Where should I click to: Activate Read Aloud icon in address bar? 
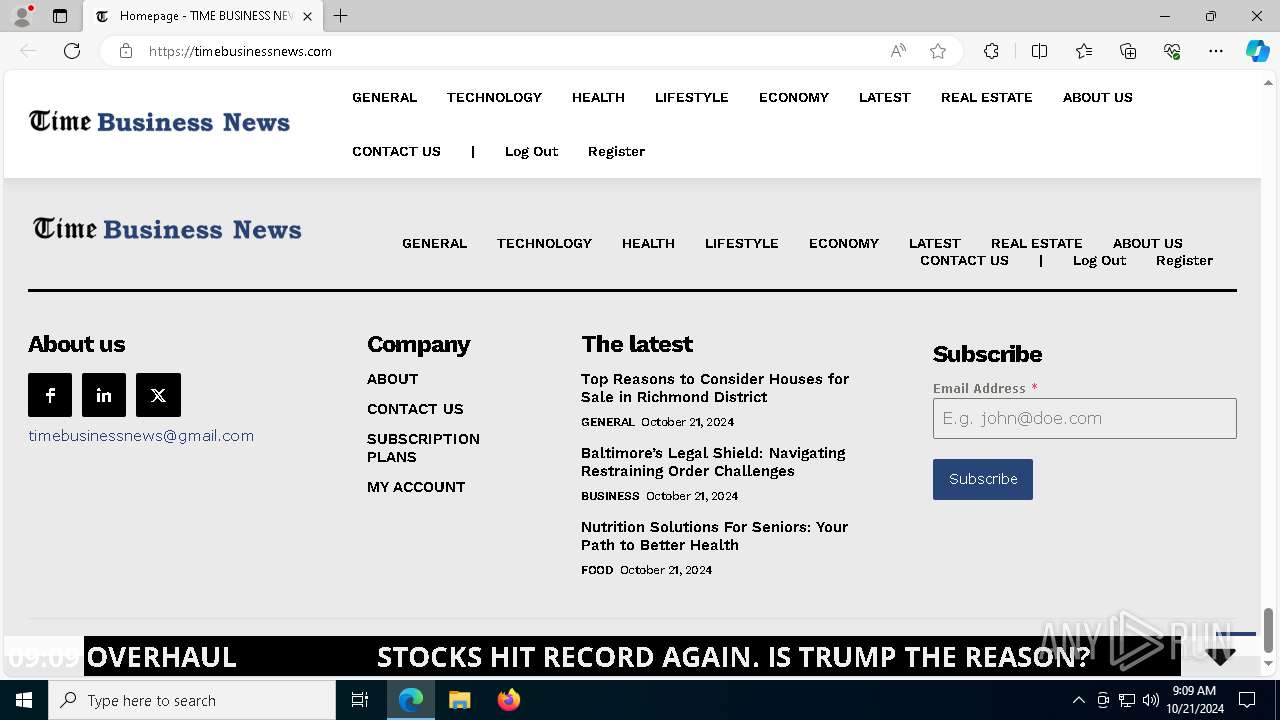(x=898, y=51)
